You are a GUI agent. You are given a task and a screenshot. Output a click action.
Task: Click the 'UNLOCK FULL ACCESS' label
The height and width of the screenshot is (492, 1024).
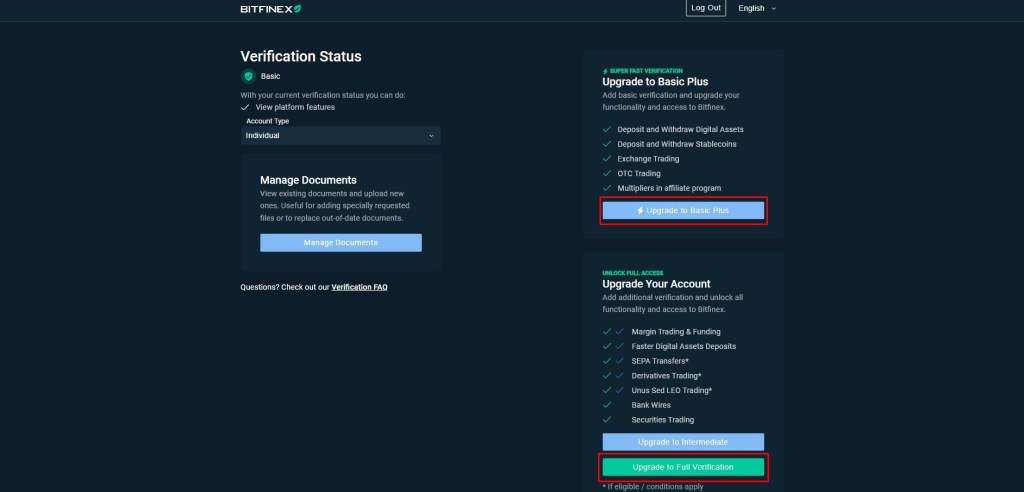click(x=633, y=273)
